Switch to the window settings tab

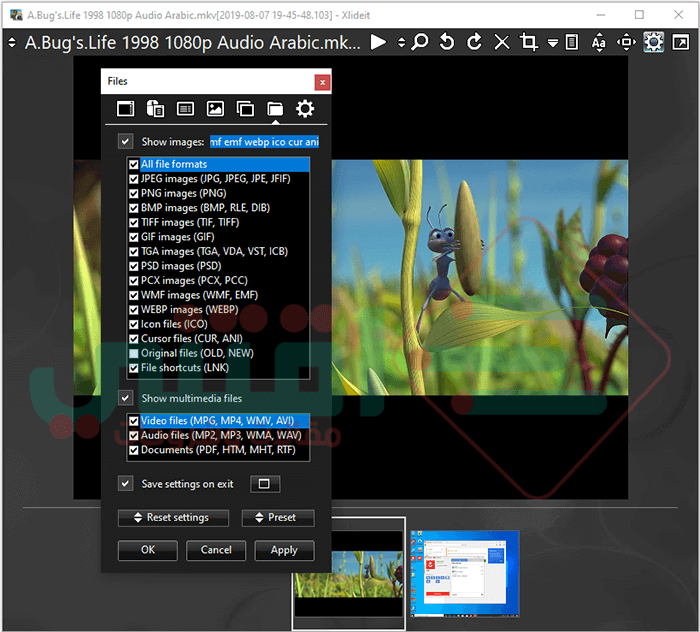tap(125, 109)
